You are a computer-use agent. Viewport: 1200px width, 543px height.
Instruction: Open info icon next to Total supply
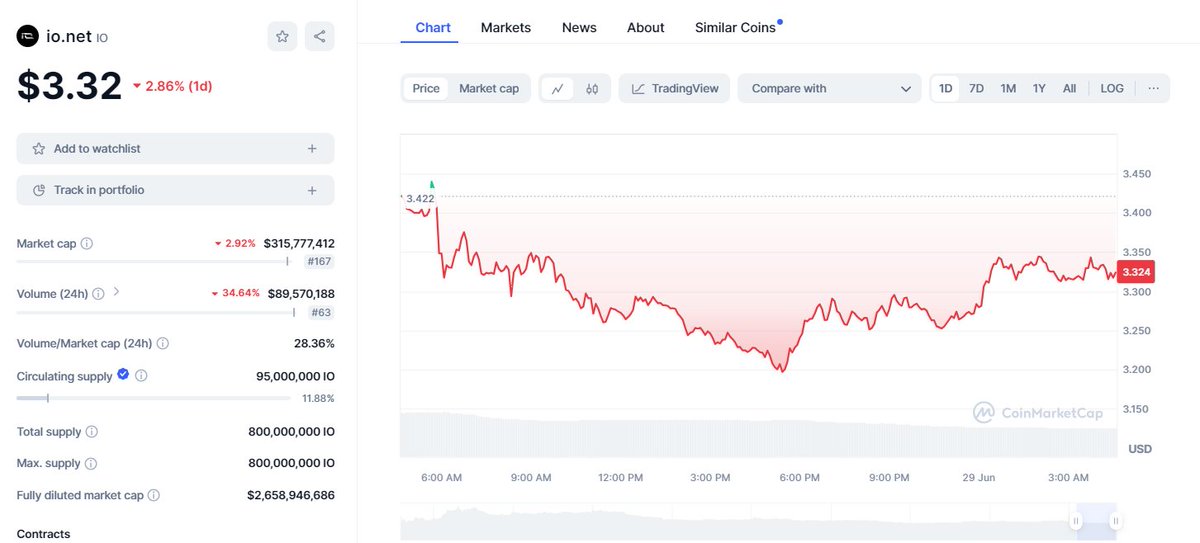pyautogui.click(x=92, y=432)
